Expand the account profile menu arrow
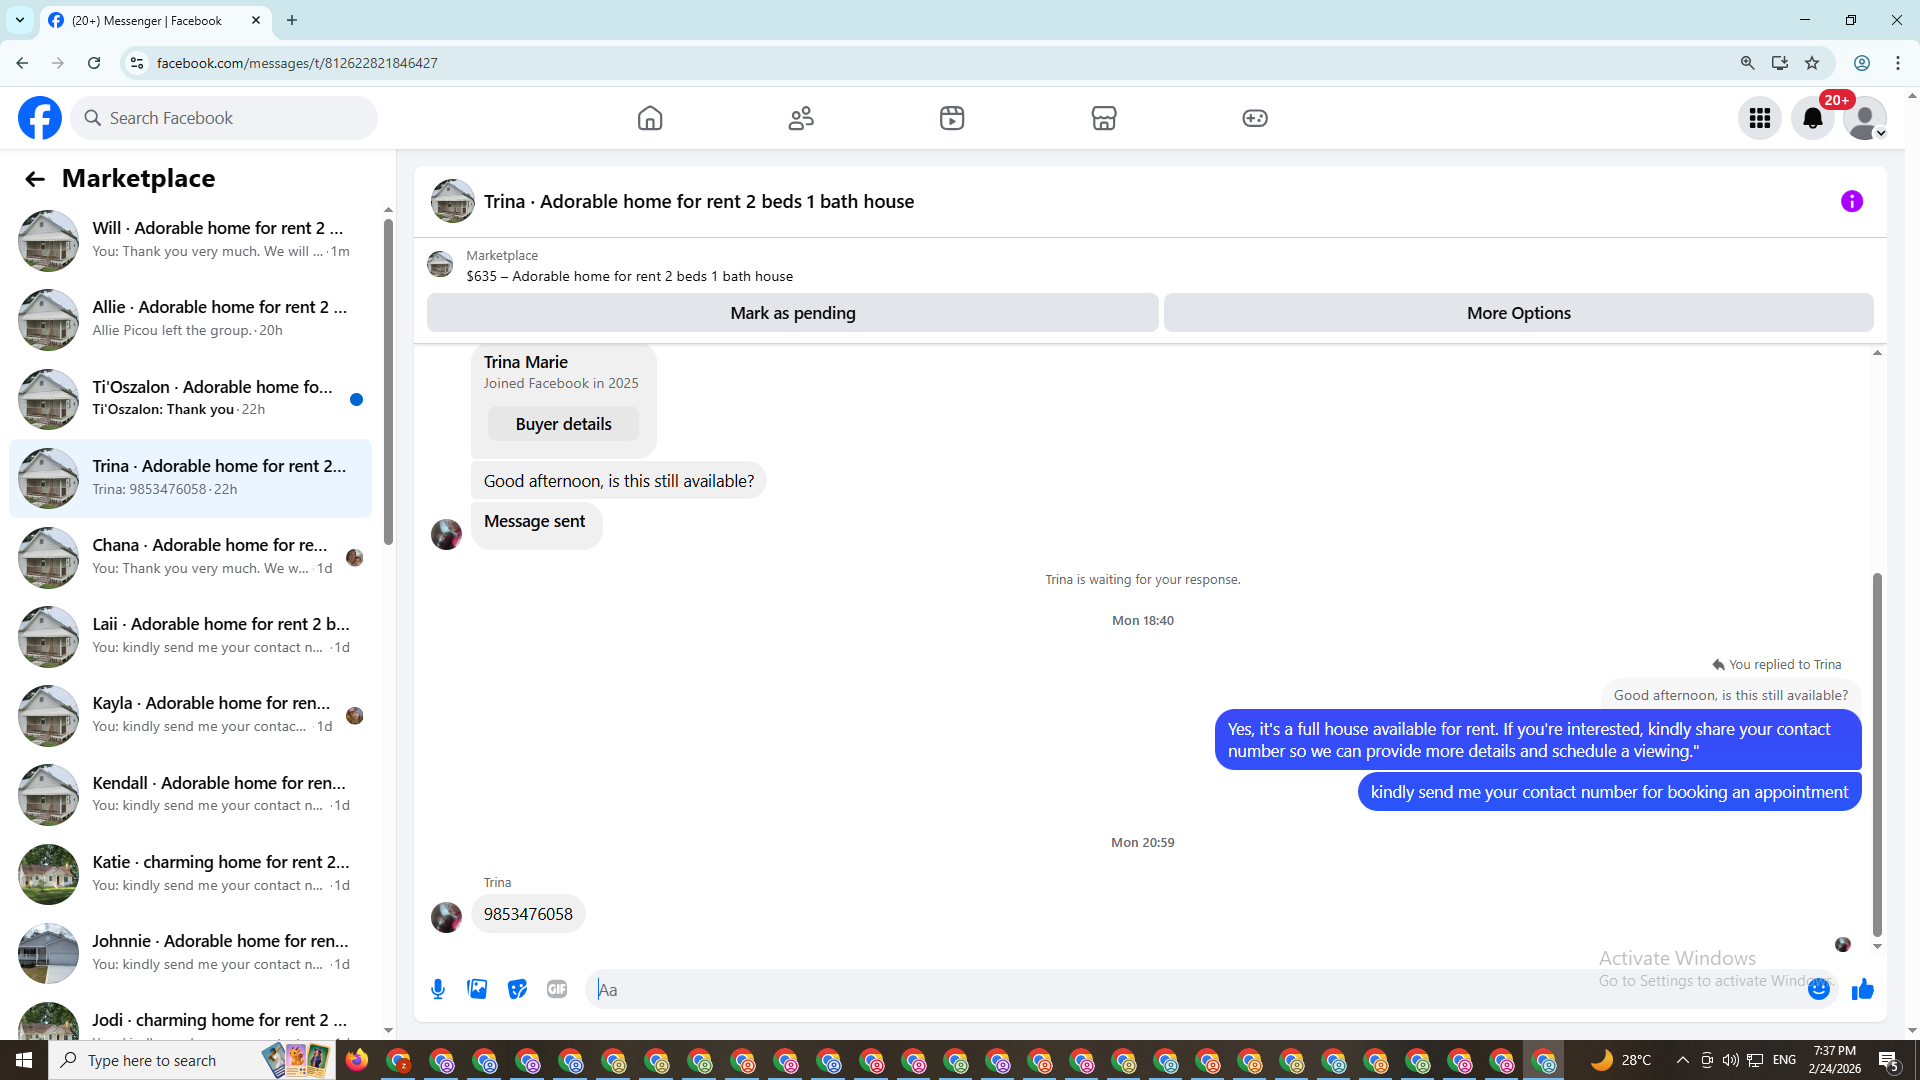 (1880, 133)
